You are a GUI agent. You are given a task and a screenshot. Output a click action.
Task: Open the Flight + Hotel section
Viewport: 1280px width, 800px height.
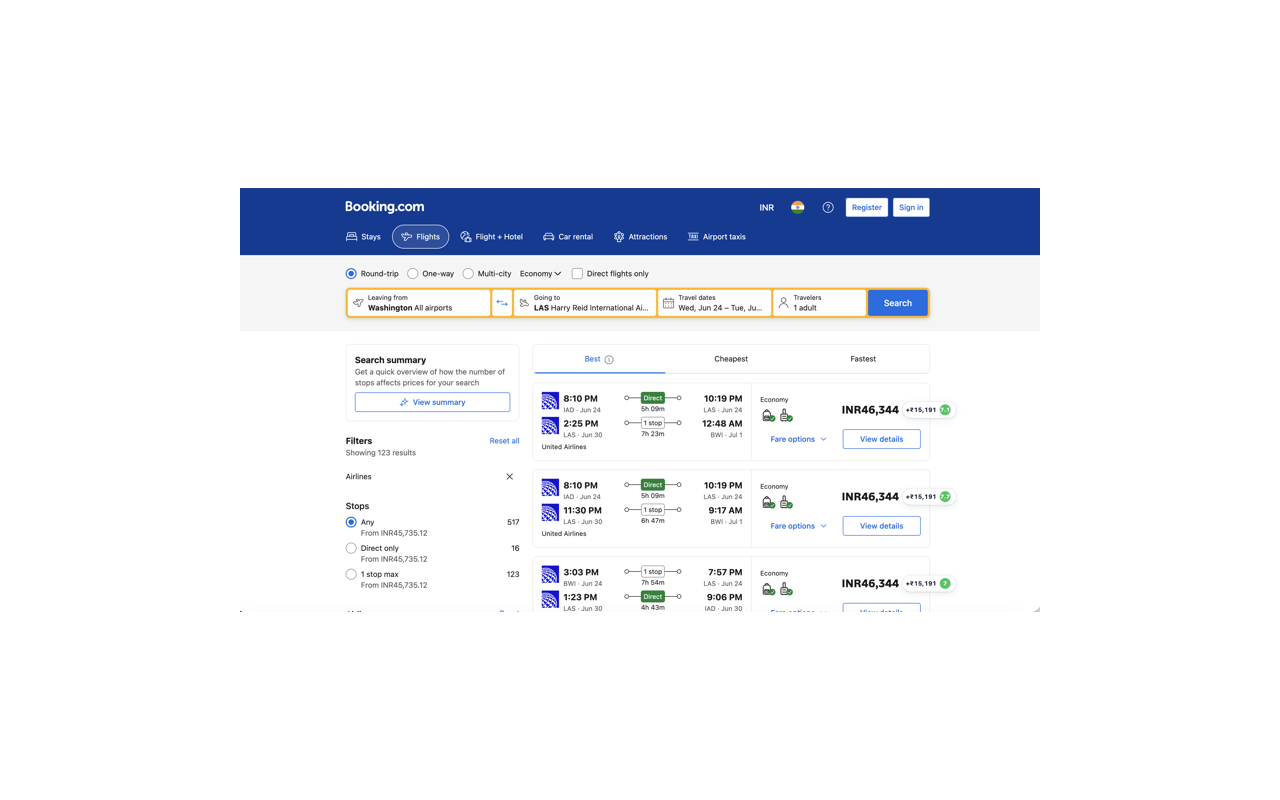coord(491,237)
